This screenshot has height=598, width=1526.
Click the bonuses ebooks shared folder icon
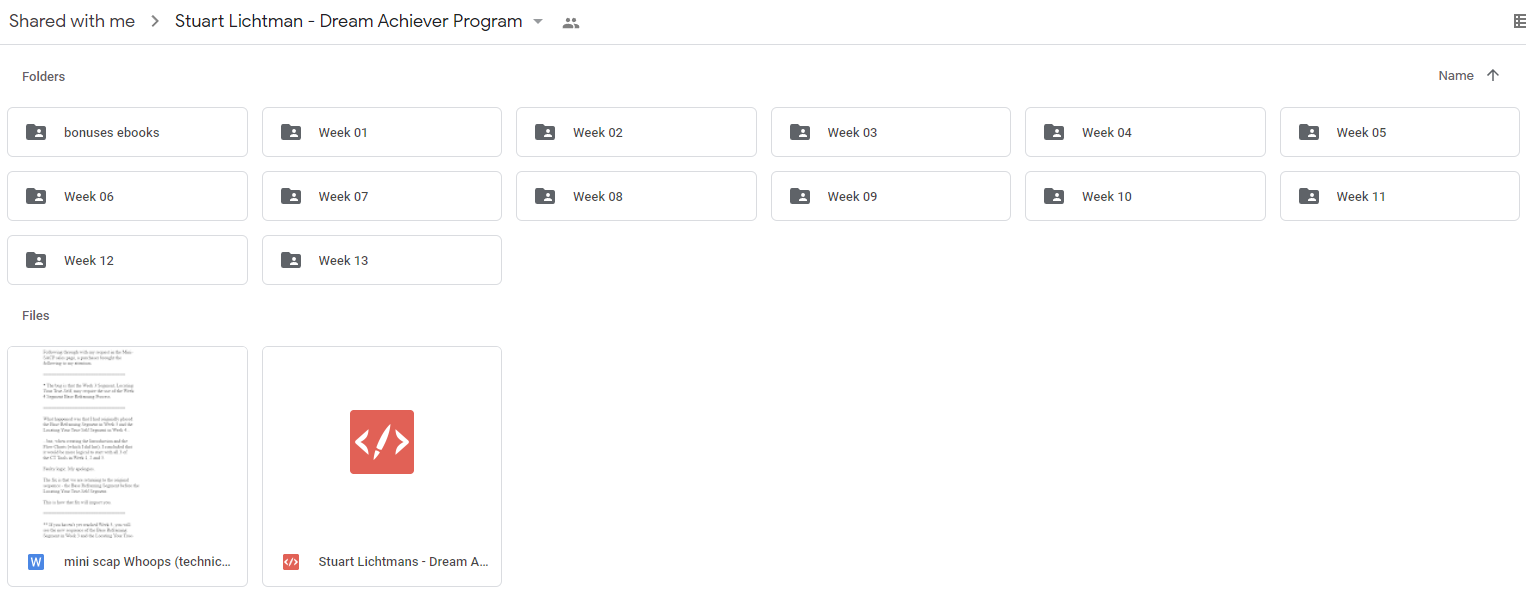point(36,132)
